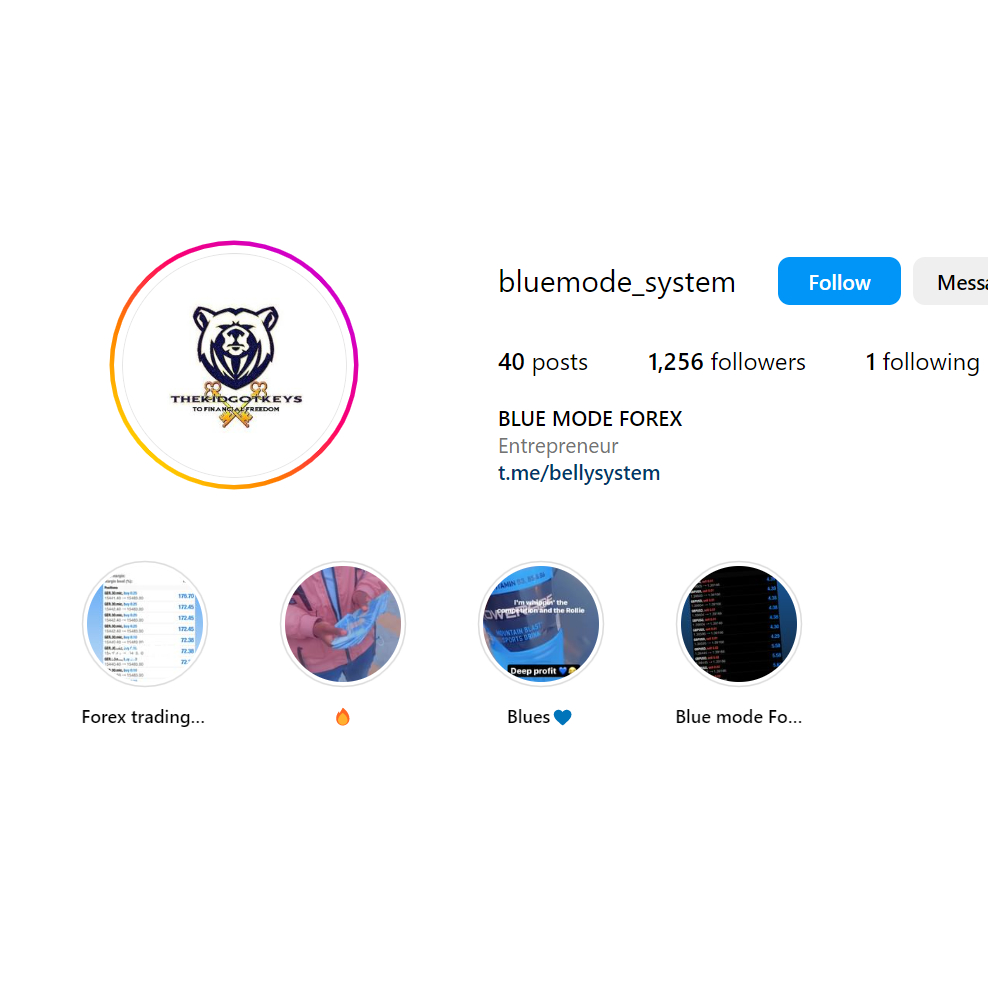The image size is (988, 988).
Task: Click the Forex trading... highlight label
Action: (x=143, y=717)
